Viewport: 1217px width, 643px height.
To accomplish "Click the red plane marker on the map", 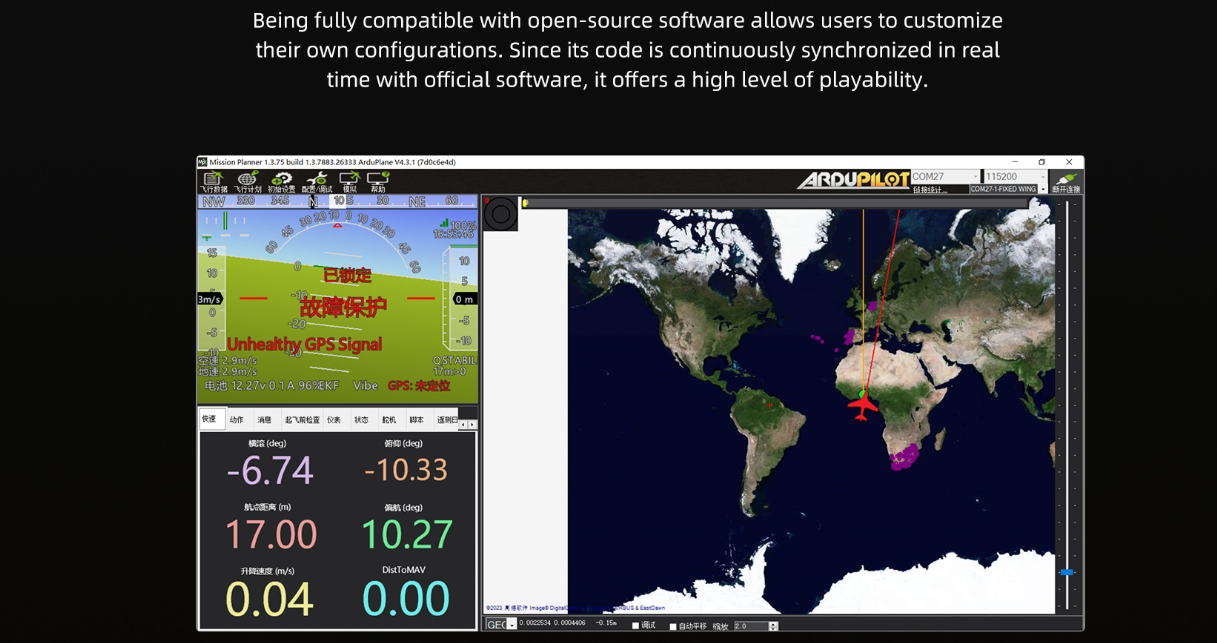I will pyautogui.click(x=863, y=405).
